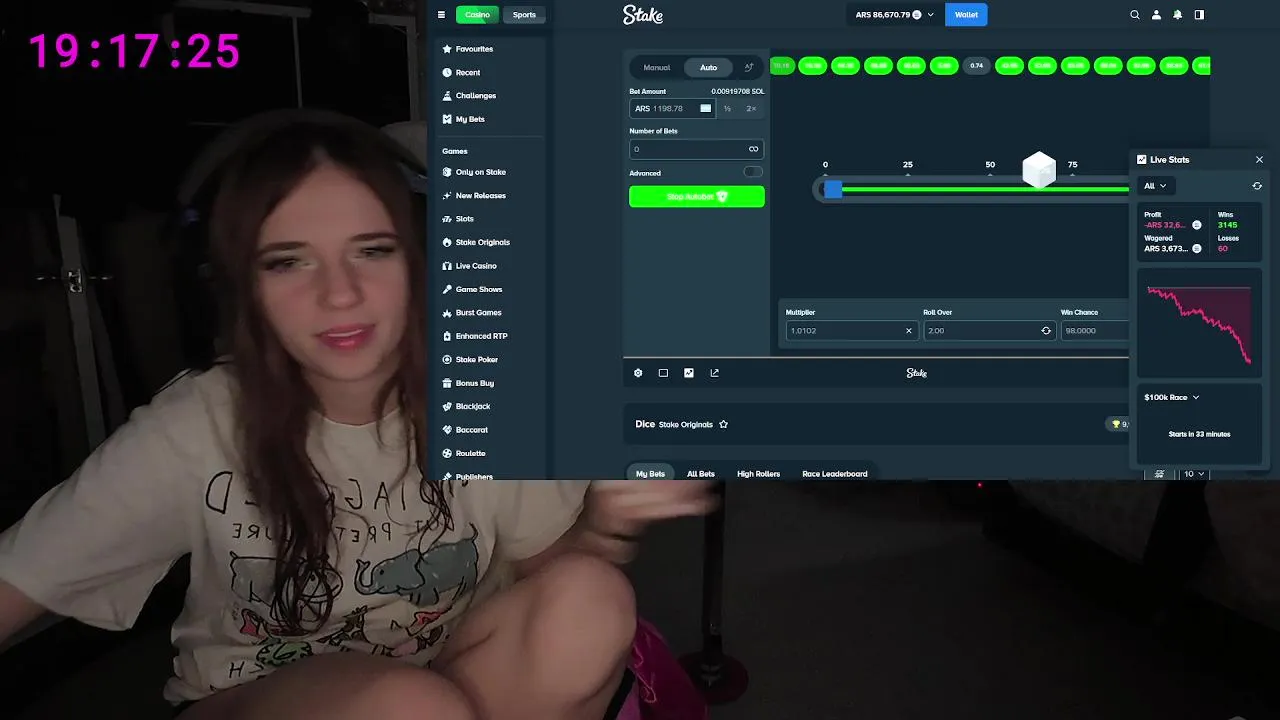
Task: Halve bet with the ½ button
Action: pyautogui.click(x=727, y=108)
